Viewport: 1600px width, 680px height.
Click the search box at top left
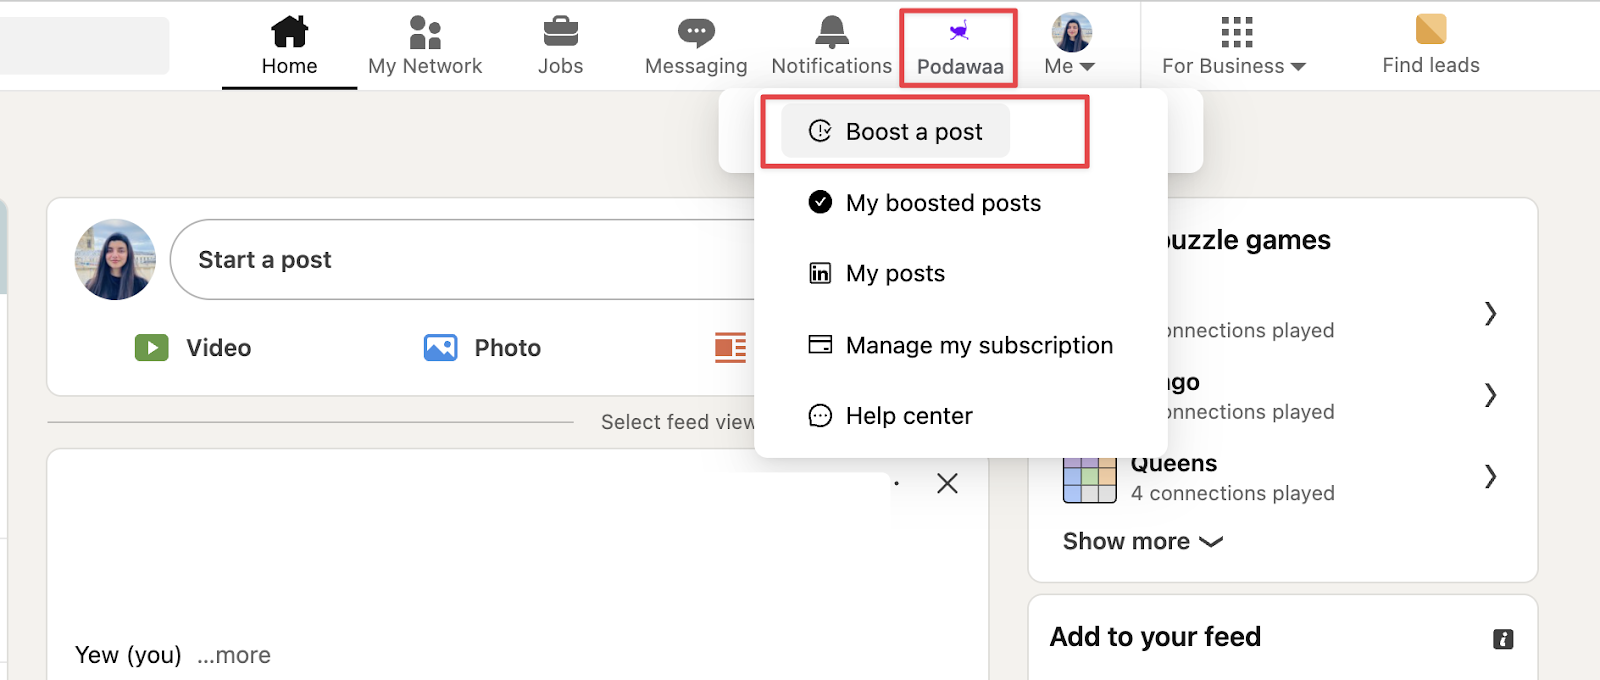point(84,45)
